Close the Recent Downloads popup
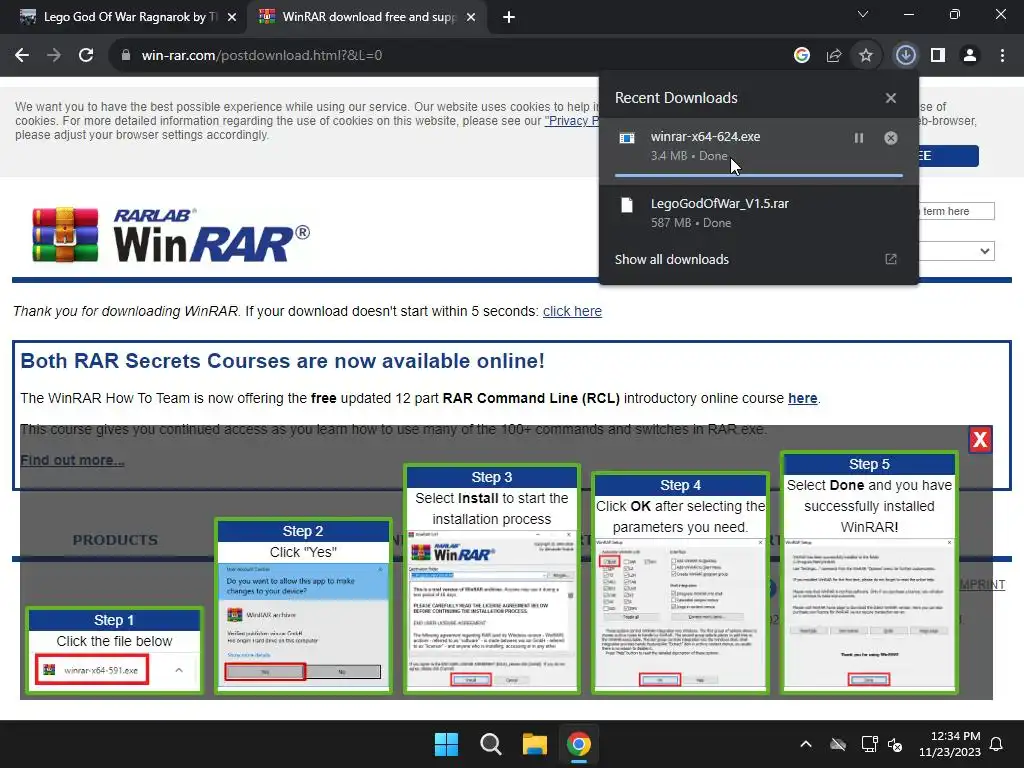 (x=891, y=98)
